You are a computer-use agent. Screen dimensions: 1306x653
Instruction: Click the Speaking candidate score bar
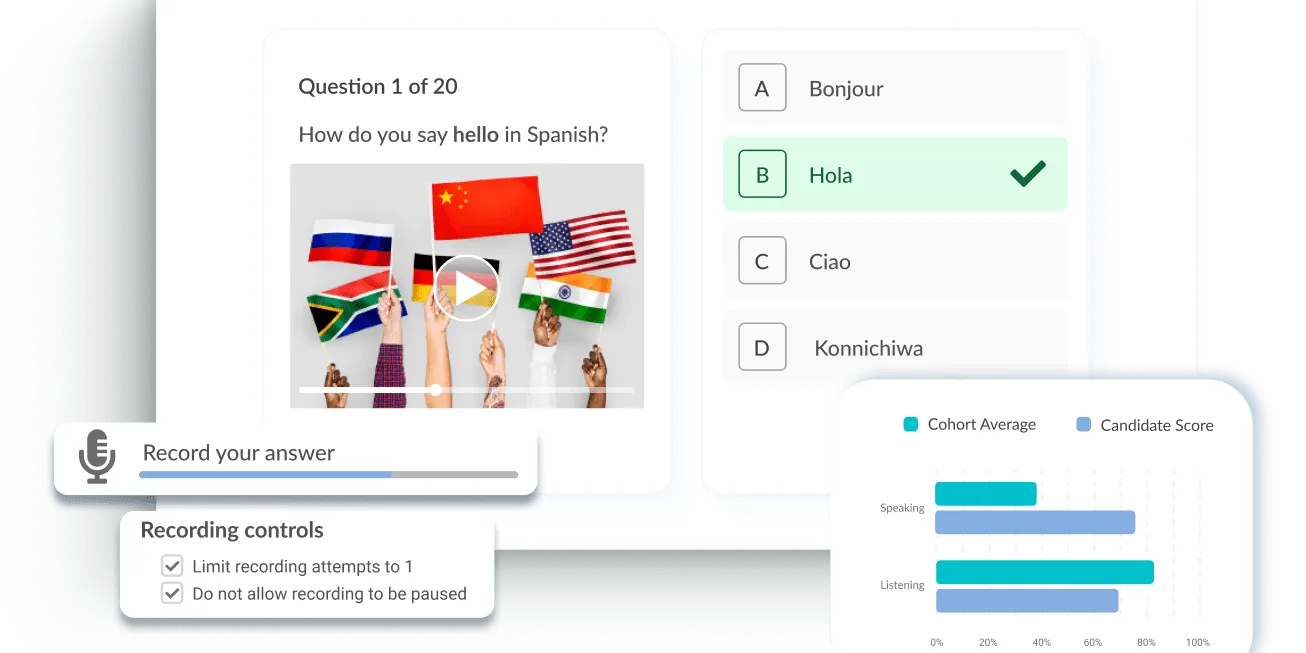1034,522
